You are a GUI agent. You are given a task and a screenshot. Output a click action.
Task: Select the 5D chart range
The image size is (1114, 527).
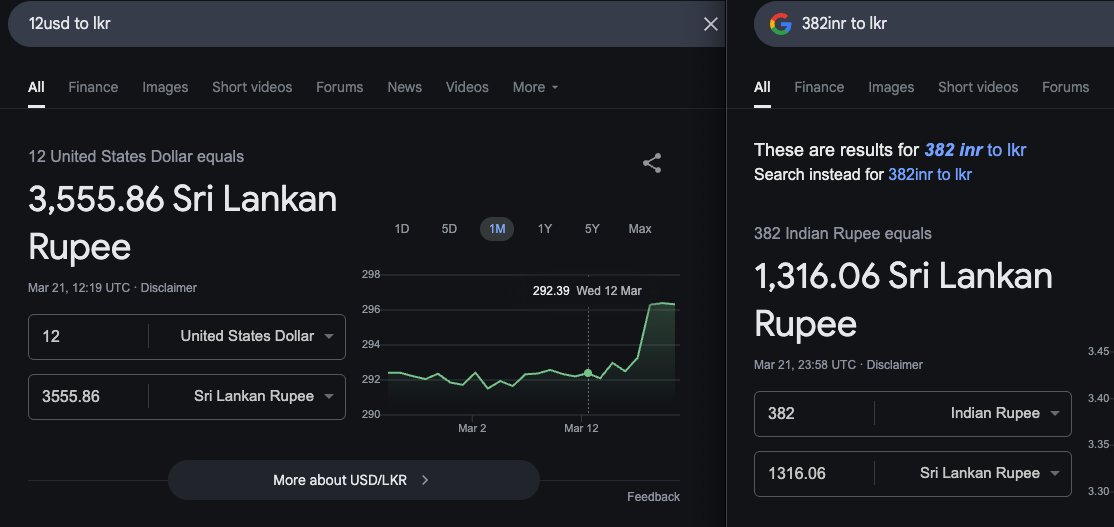(x=449, y=229)
